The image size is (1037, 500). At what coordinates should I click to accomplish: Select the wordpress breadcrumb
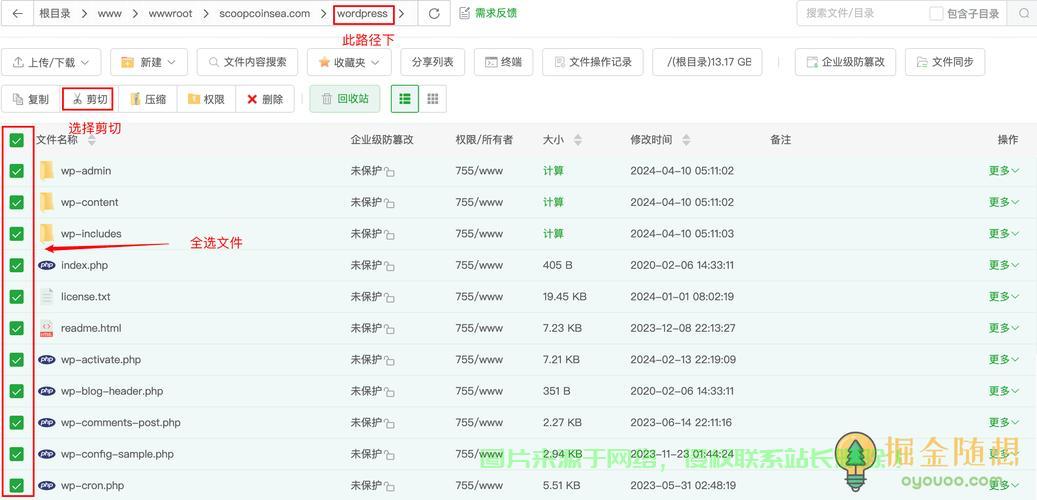363,13
